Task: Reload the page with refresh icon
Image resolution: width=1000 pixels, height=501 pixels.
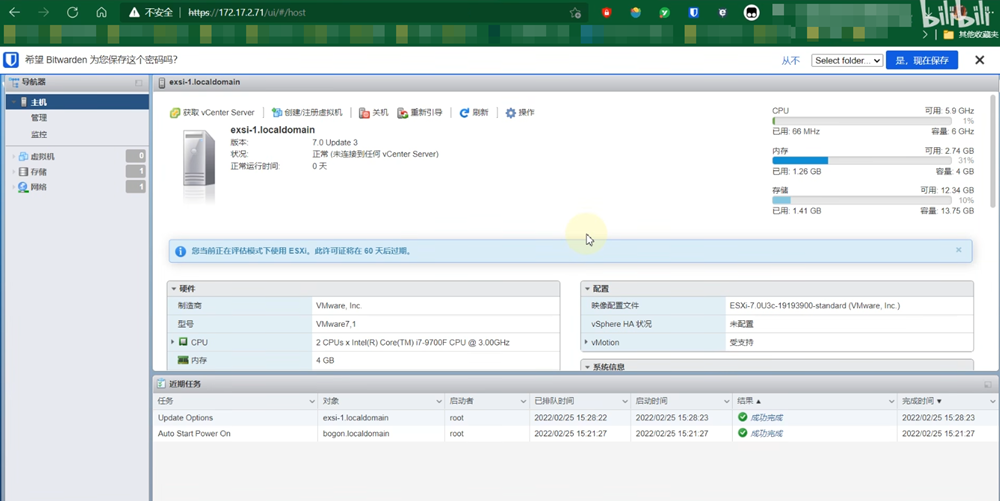Action: point(73,12)
